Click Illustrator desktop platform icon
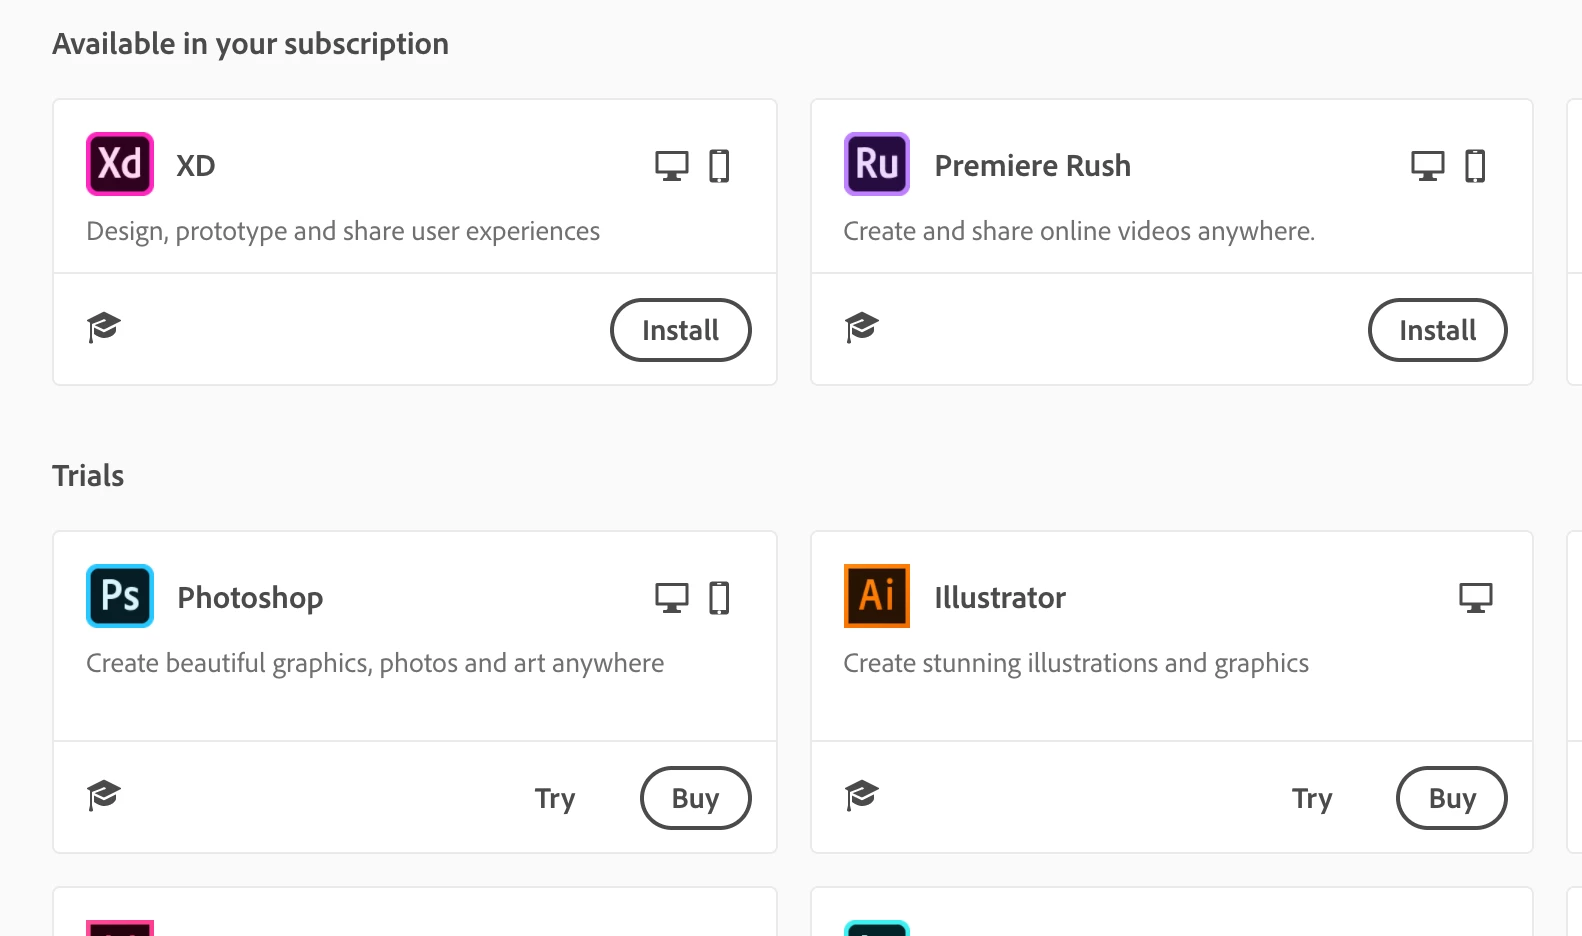 coord(1475,598)
